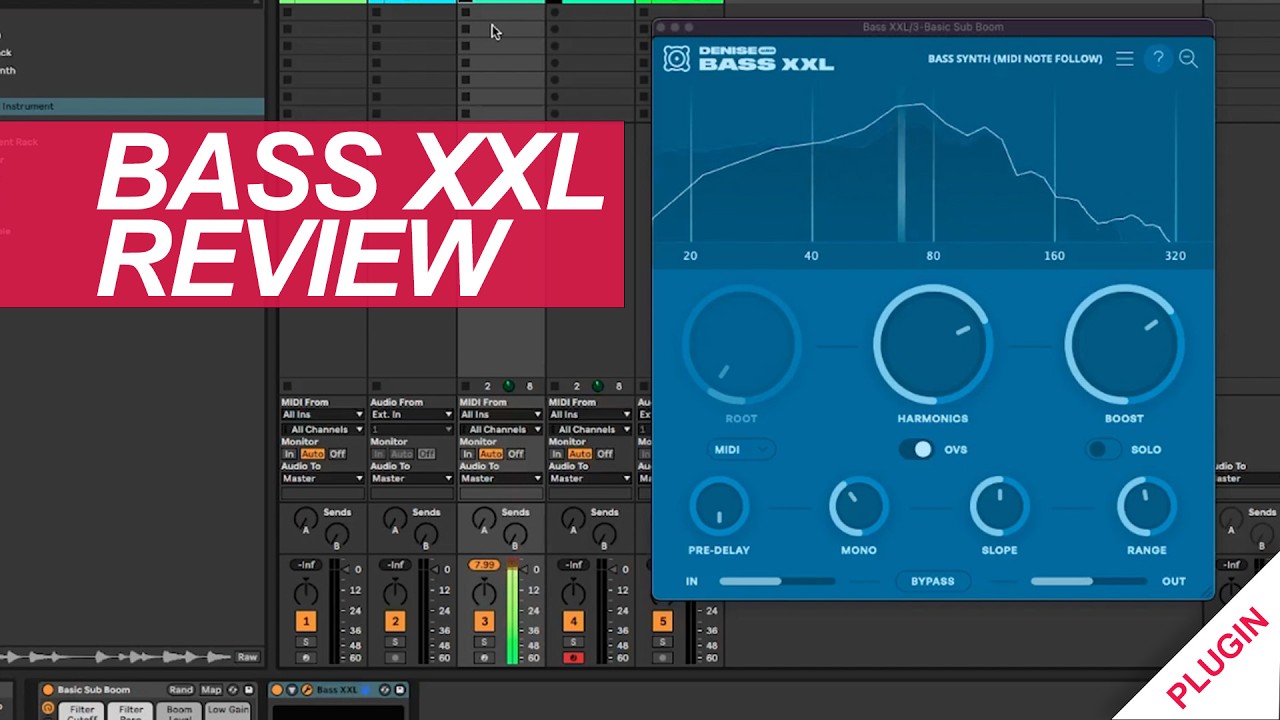Click the OUT level slider

coord(1089,581)
